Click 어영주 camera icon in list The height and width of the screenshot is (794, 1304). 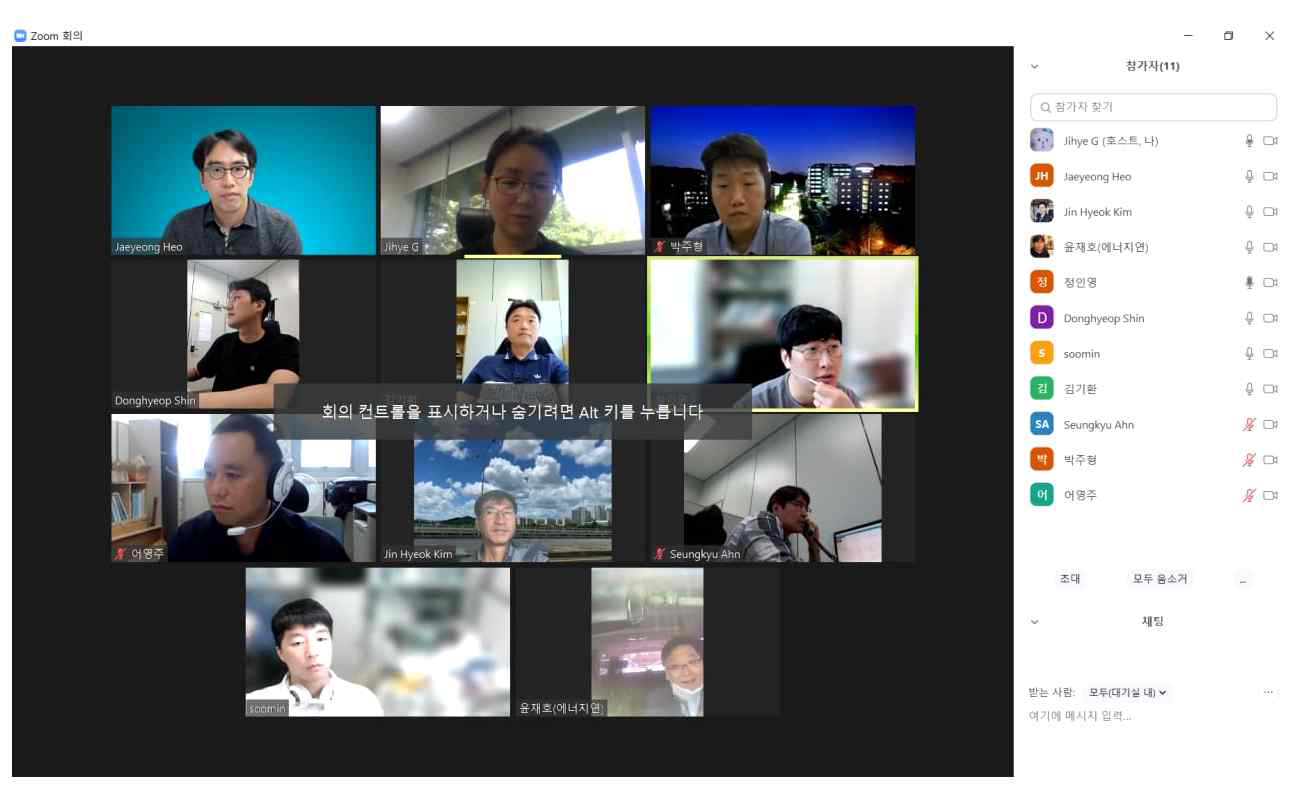[x=1271, y=495]
